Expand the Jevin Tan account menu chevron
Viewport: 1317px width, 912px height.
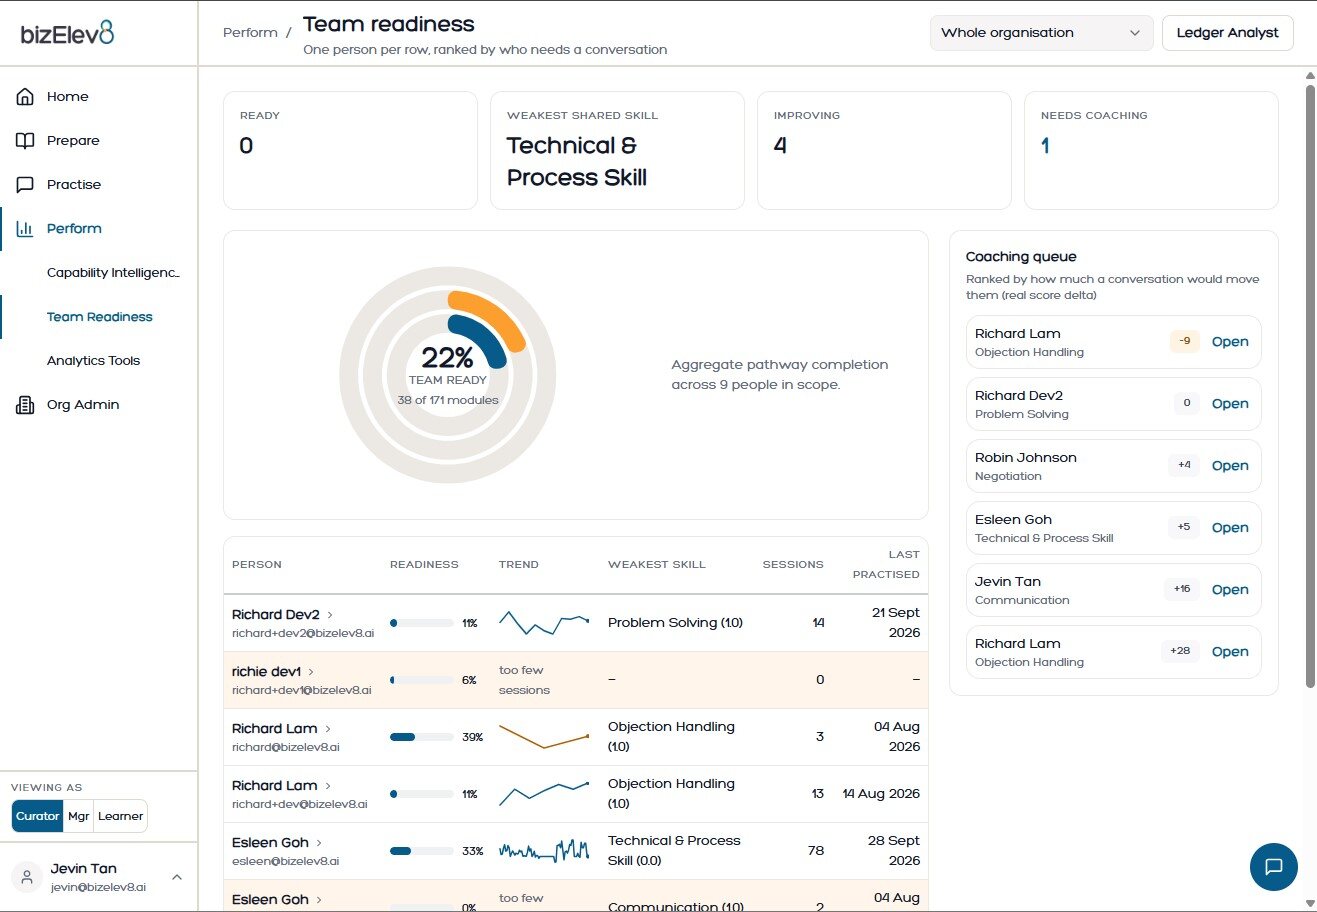pos(177,877)
